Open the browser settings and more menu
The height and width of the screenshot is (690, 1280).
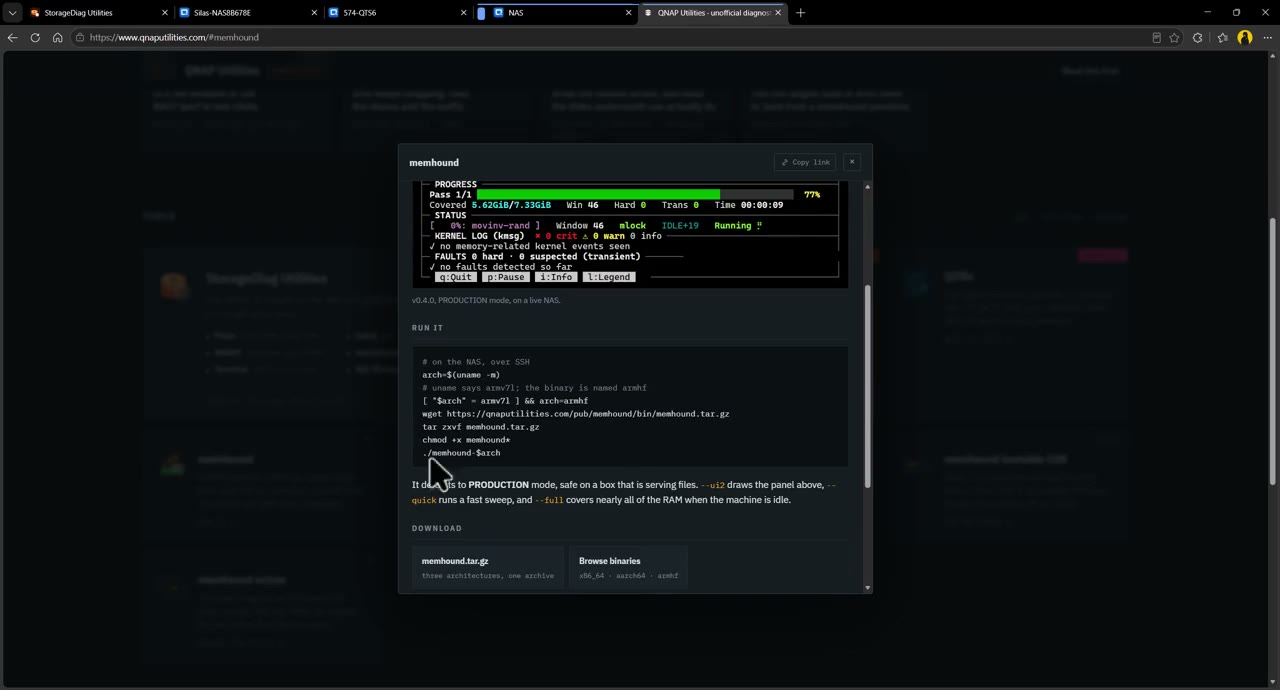pos(1267,38)
